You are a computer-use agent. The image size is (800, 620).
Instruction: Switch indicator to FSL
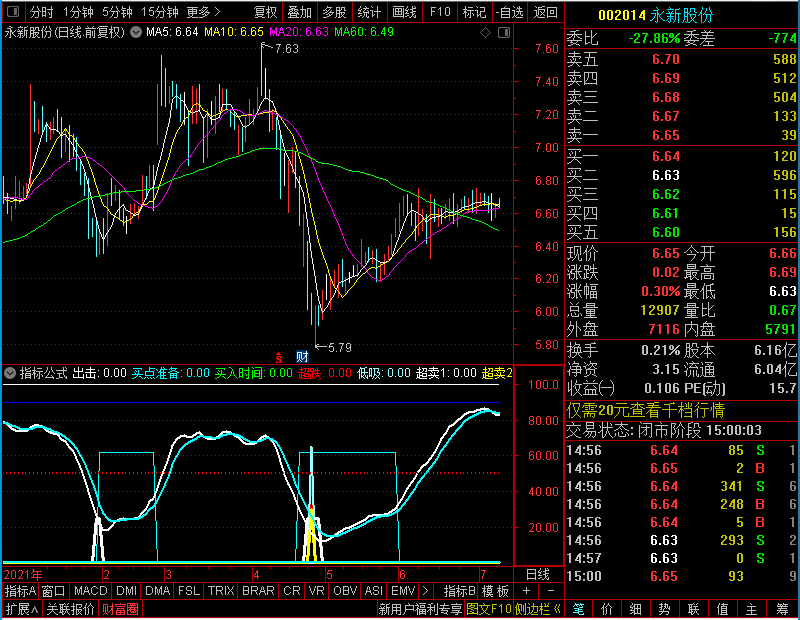pyautogui.click(x=188, y=591)
